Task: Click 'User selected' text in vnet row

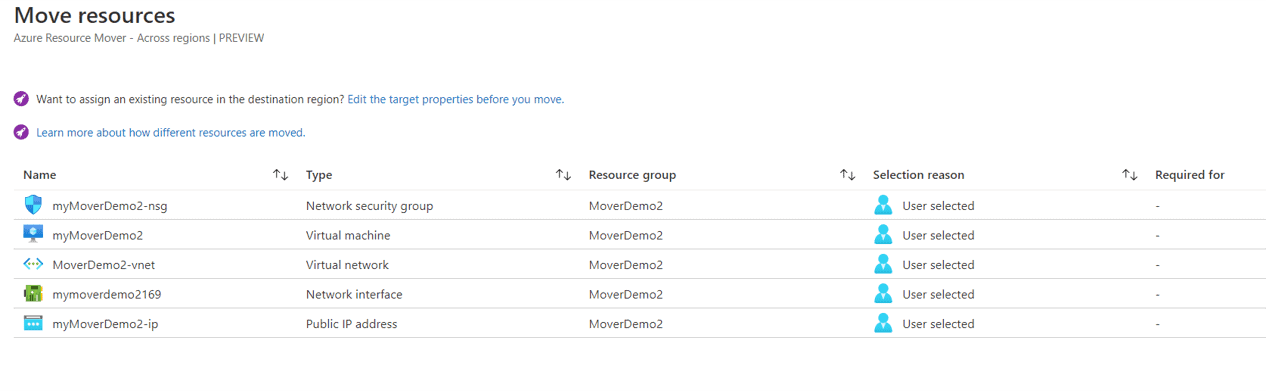Action: 938,265
